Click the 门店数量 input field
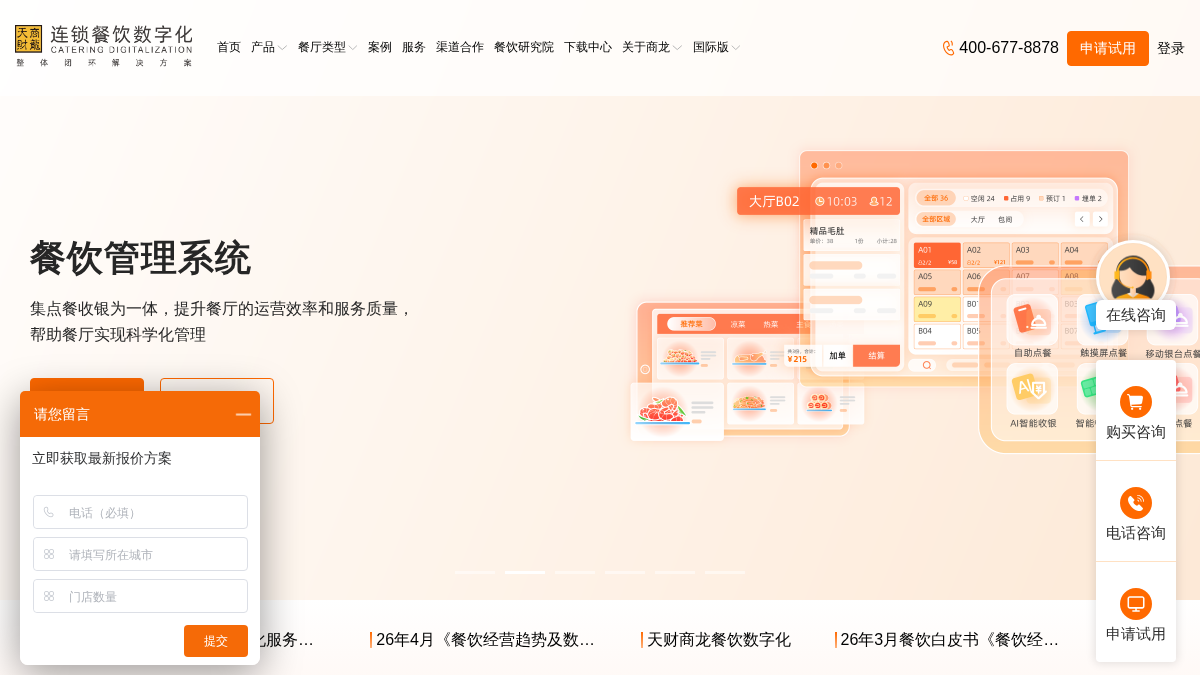The image size is (1200, 675). (140, 596)
